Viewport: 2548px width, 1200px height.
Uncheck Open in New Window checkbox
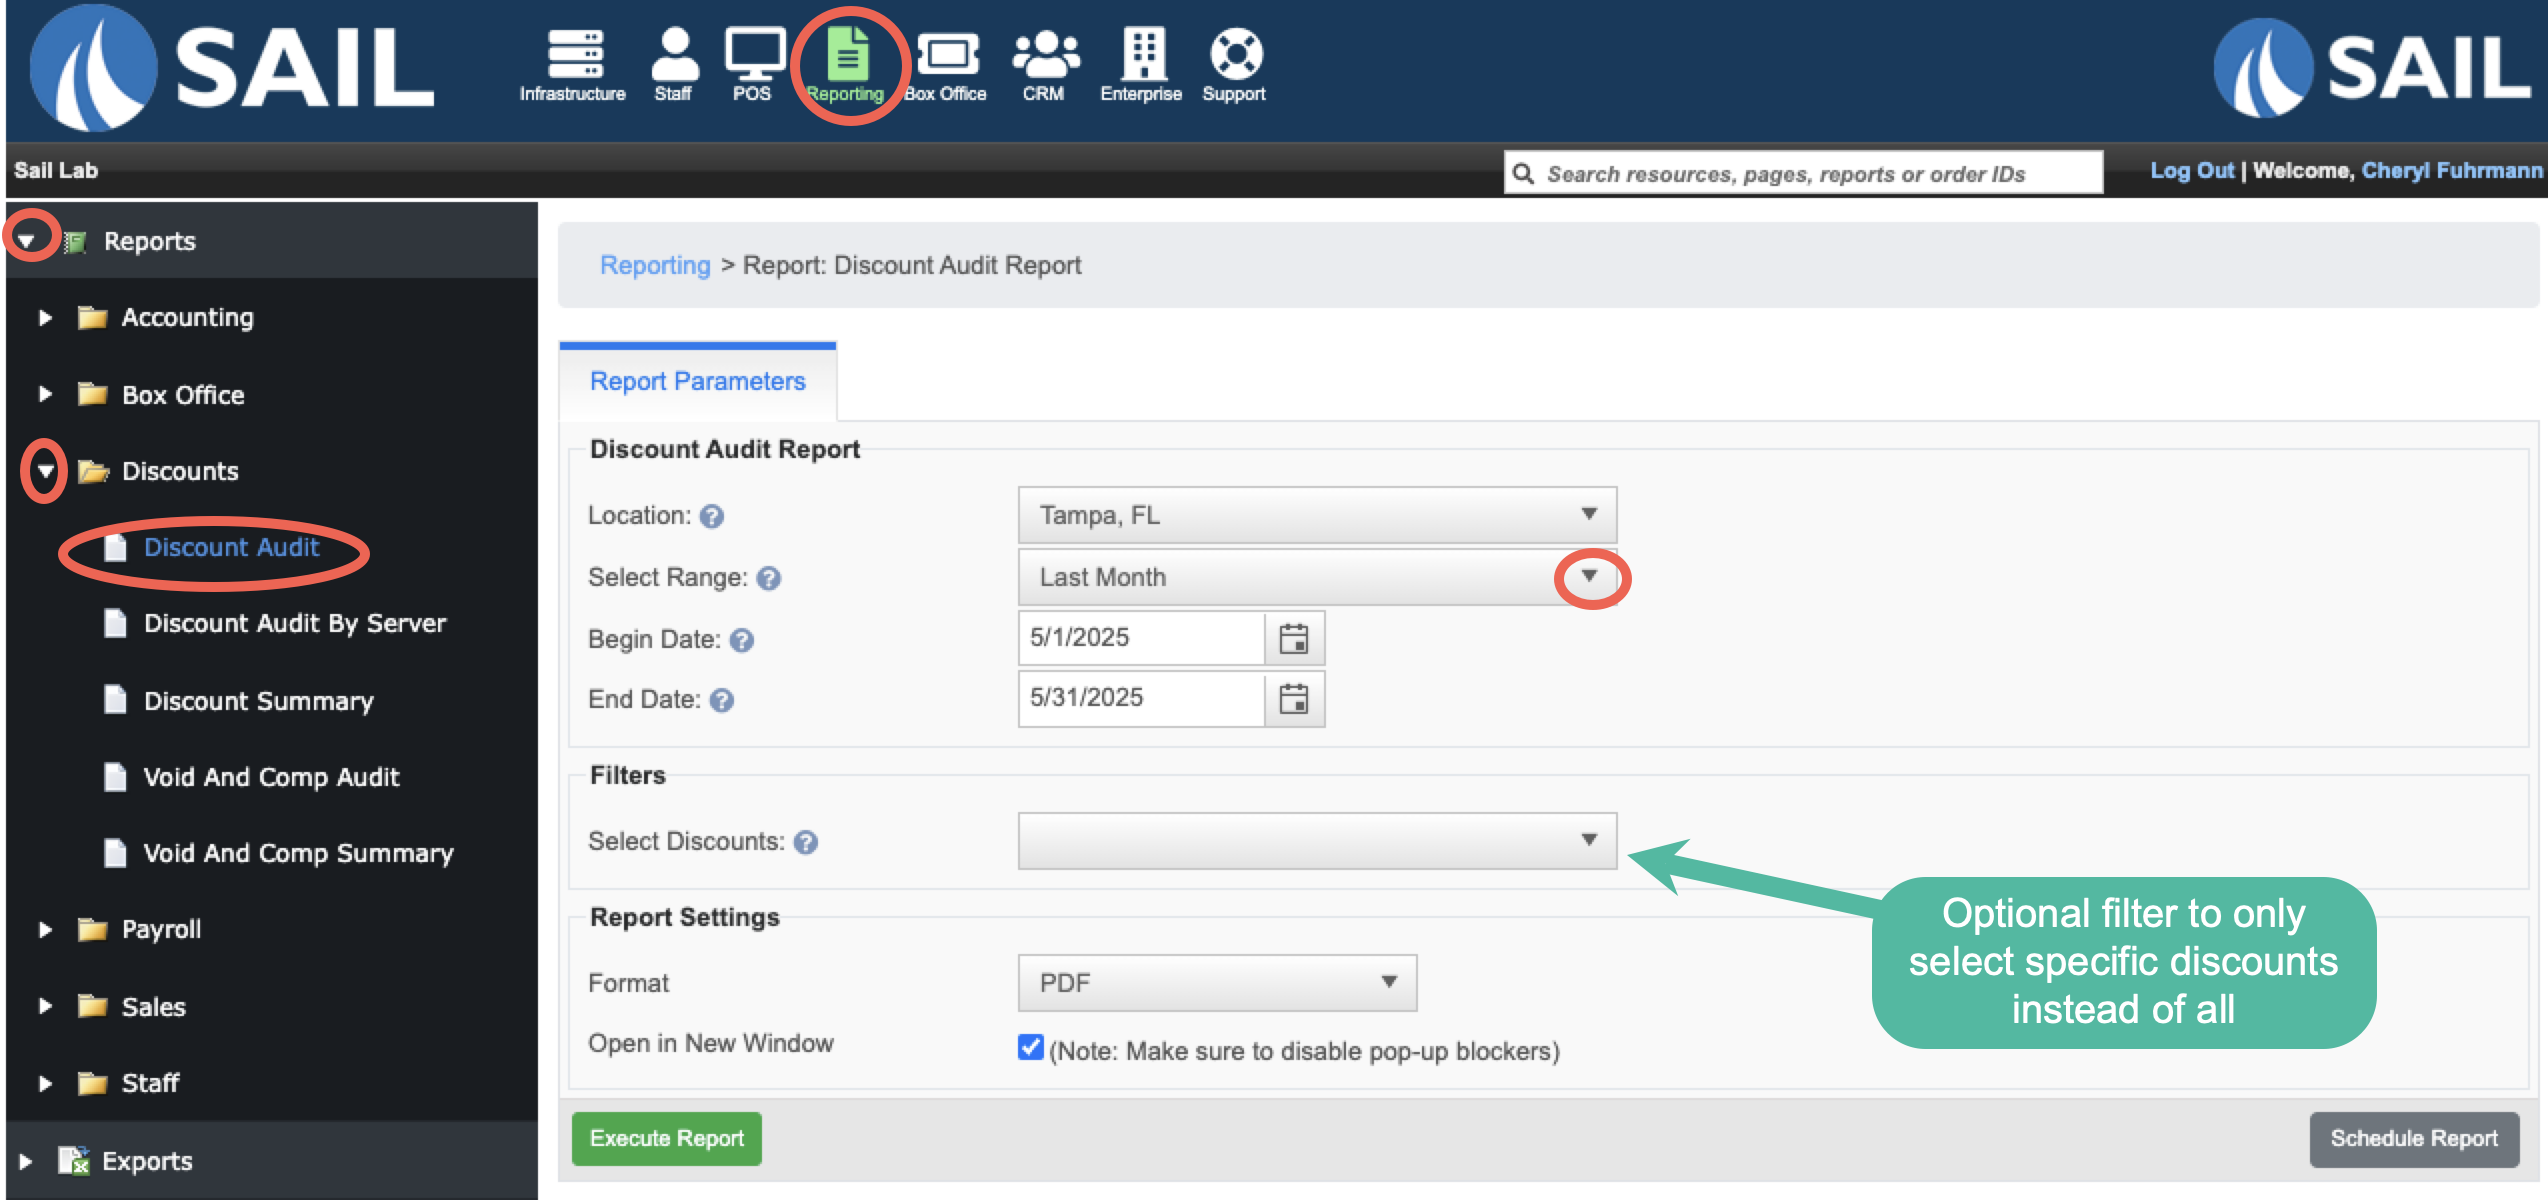click(x=1030, y=1047)
